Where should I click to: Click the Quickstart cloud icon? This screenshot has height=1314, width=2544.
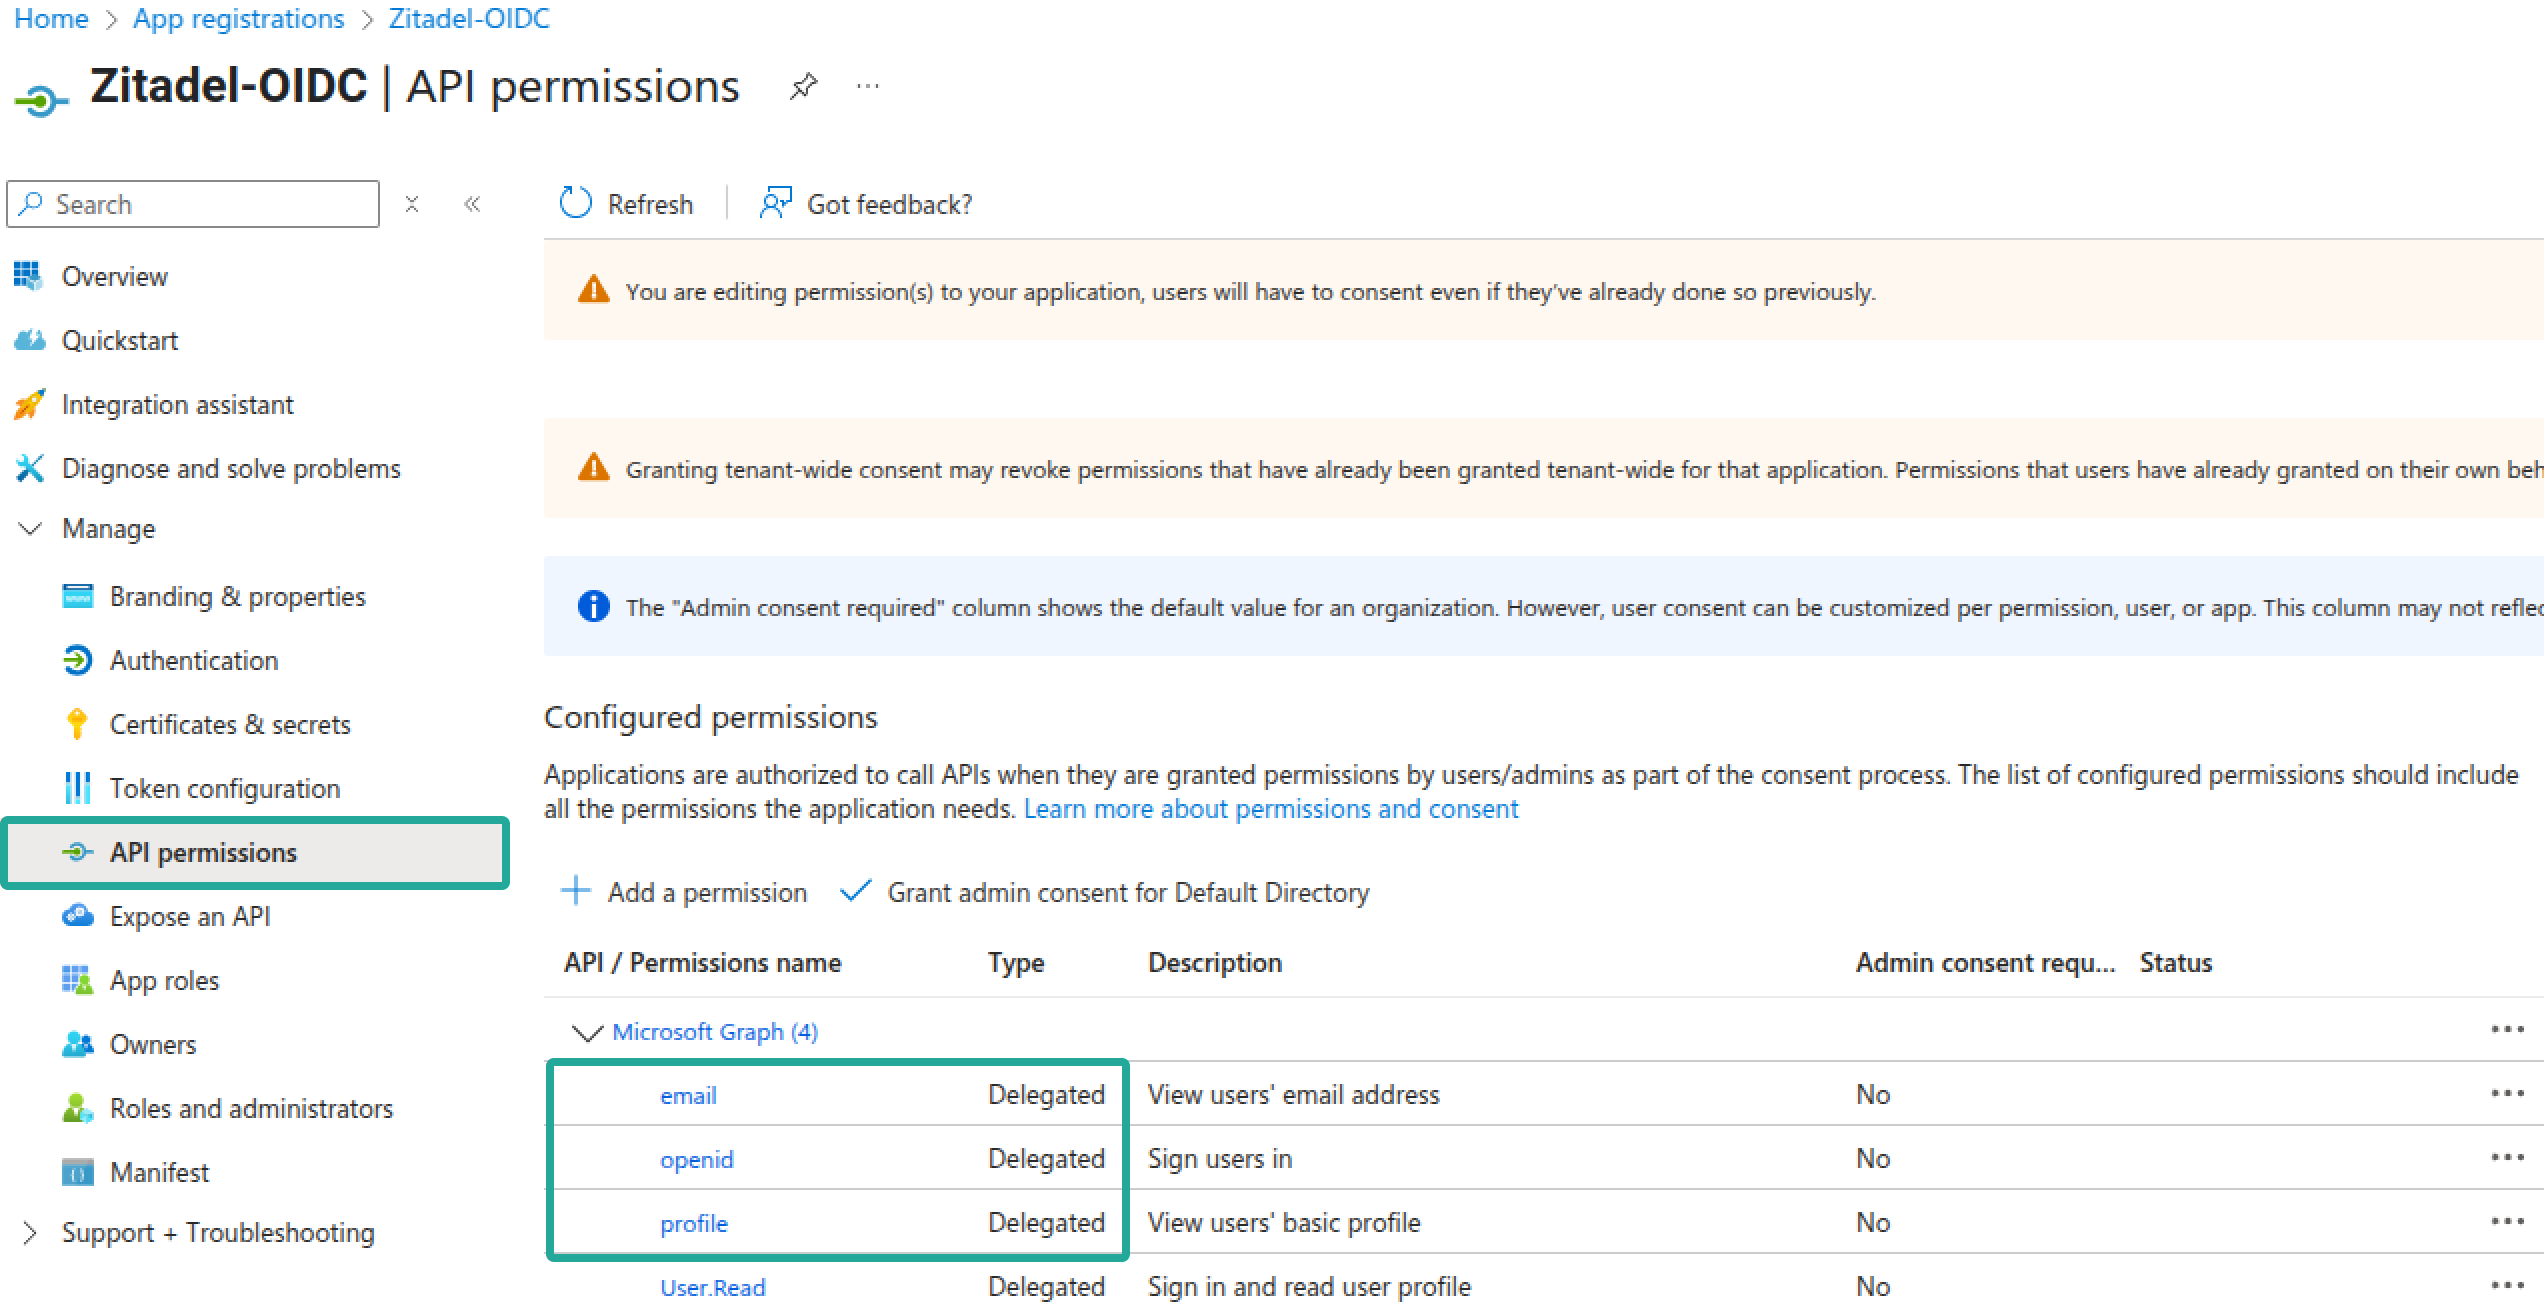pos(29,340)
